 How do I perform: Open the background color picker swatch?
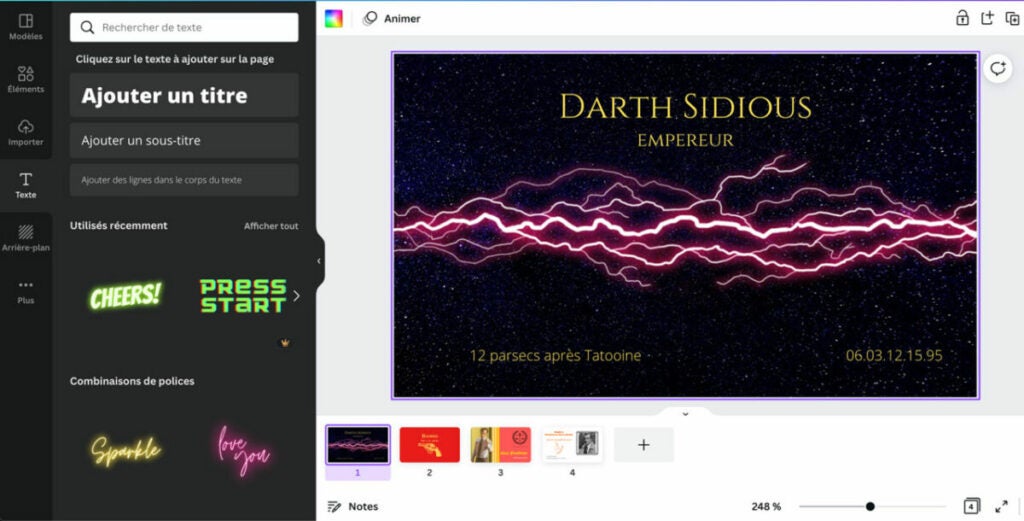(334, 18)
